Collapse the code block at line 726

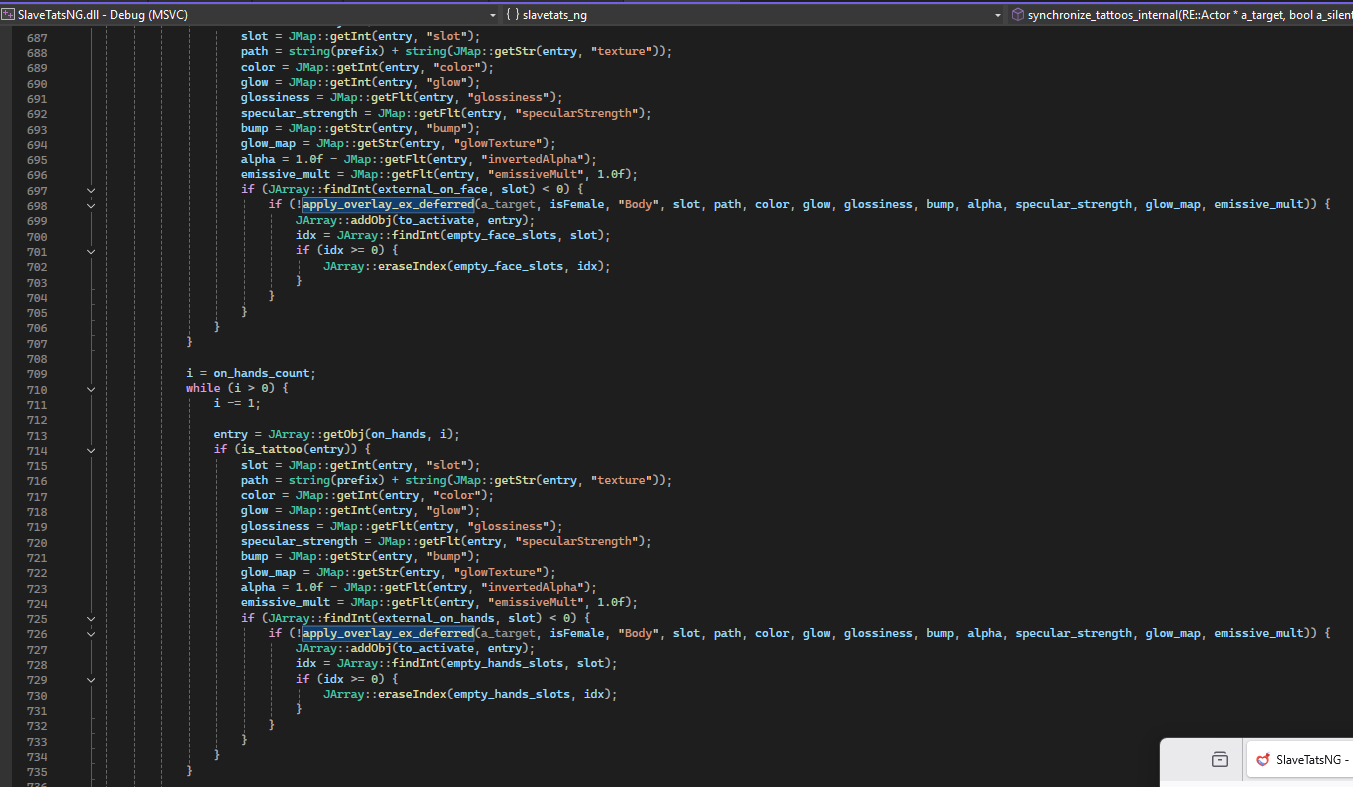[x=91, y=633]
